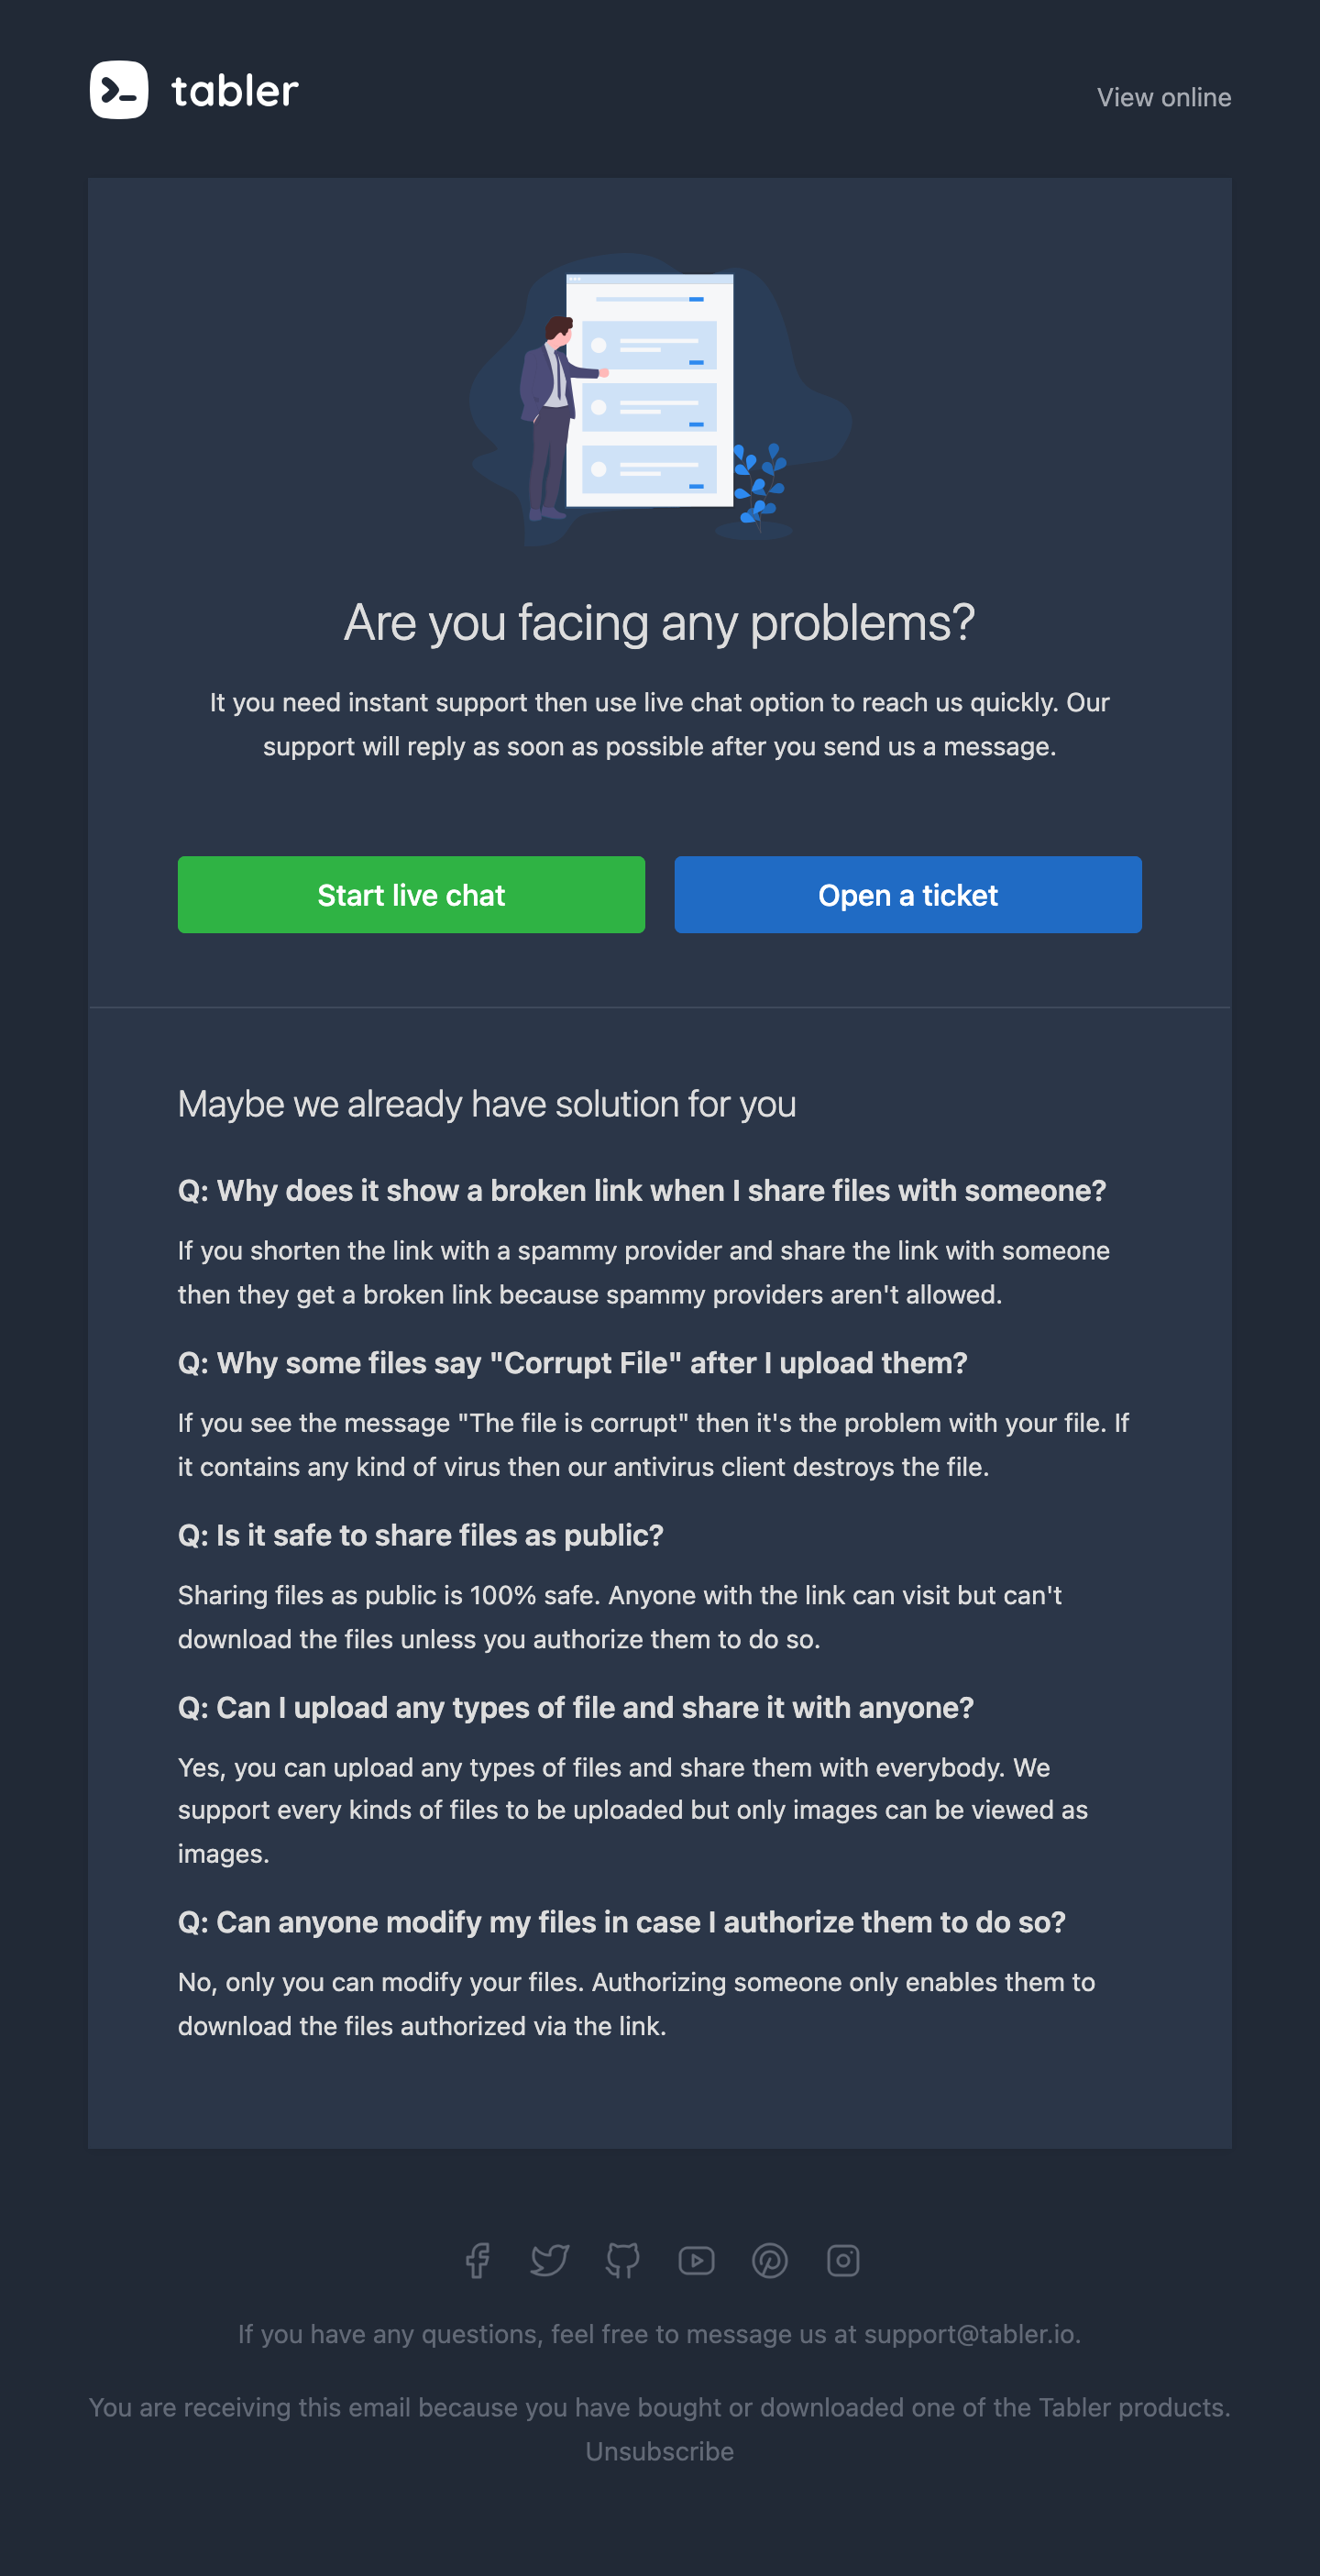This screenshot has height=2576, width=1320.
Task: Open the Twitter social icon
Action: (550, 2260)
